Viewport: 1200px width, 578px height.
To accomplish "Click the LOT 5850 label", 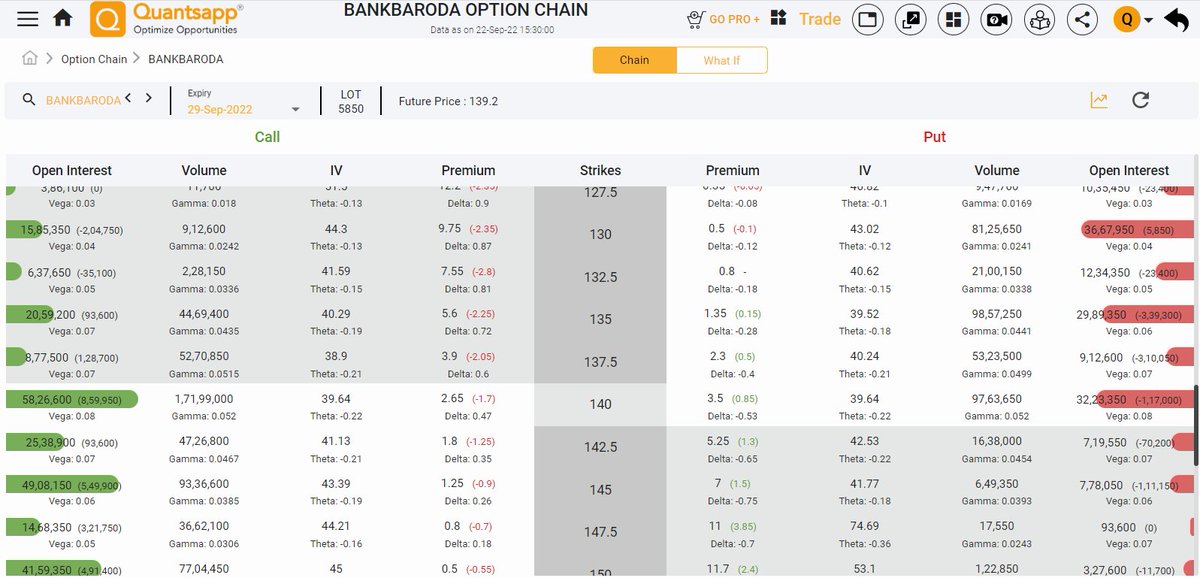I will [351, 101].
